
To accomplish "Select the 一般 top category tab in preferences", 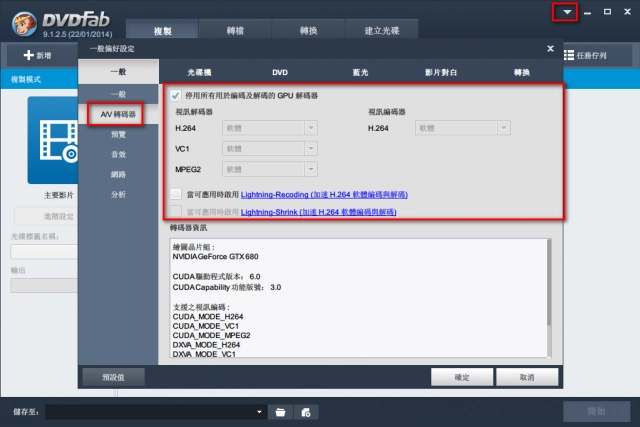I will [x=118, y=72].
